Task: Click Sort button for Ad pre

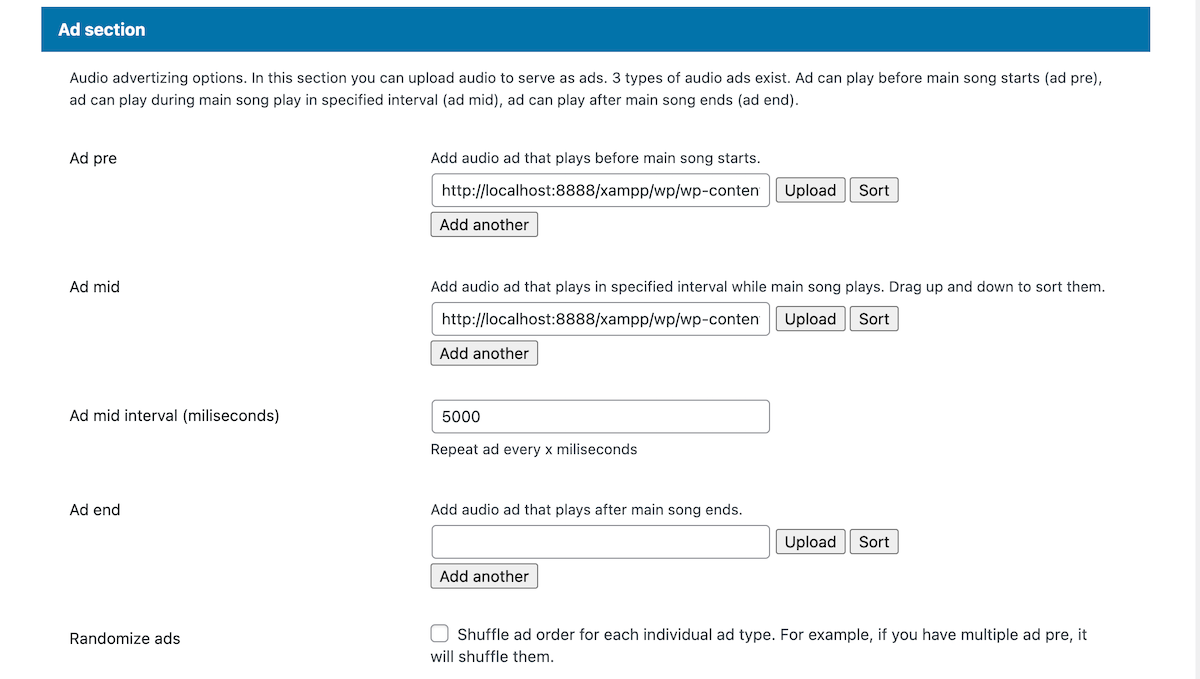Action: [x=874, y=190]
